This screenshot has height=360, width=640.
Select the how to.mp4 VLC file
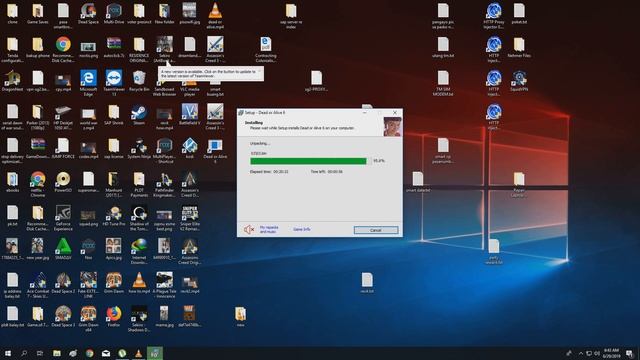(x=139, y=283)
